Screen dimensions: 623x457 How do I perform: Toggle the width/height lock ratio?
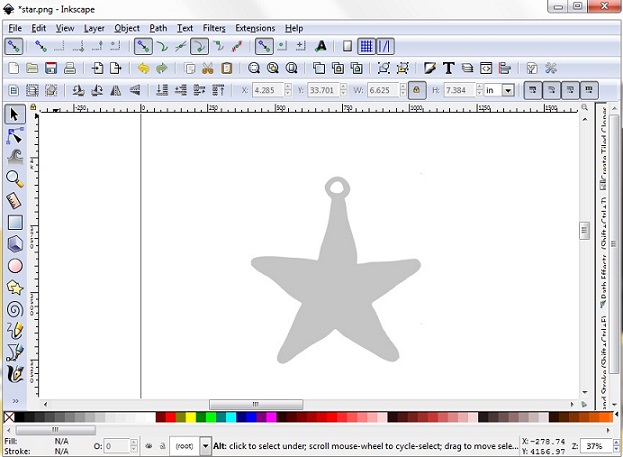[x=416, y=90]
